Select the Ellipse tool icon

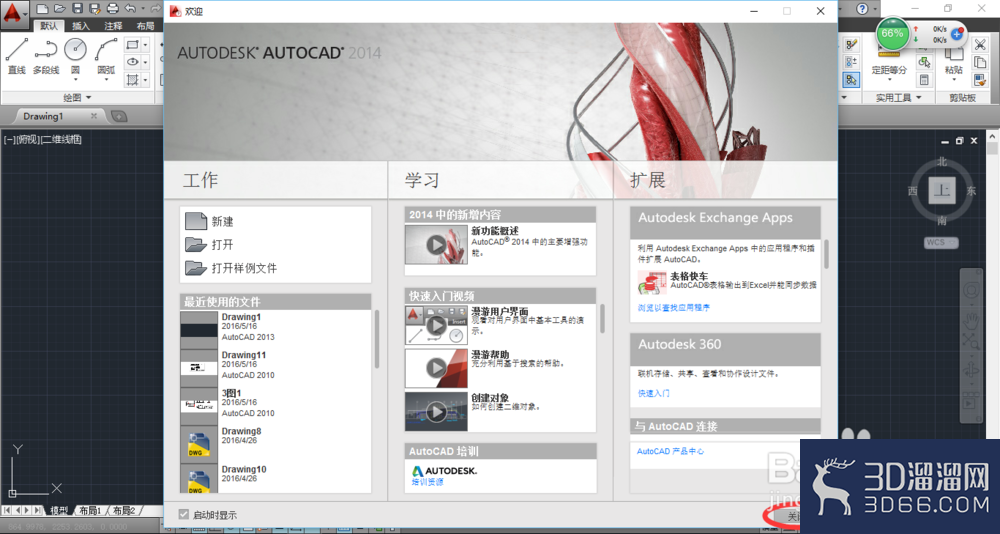132,62
